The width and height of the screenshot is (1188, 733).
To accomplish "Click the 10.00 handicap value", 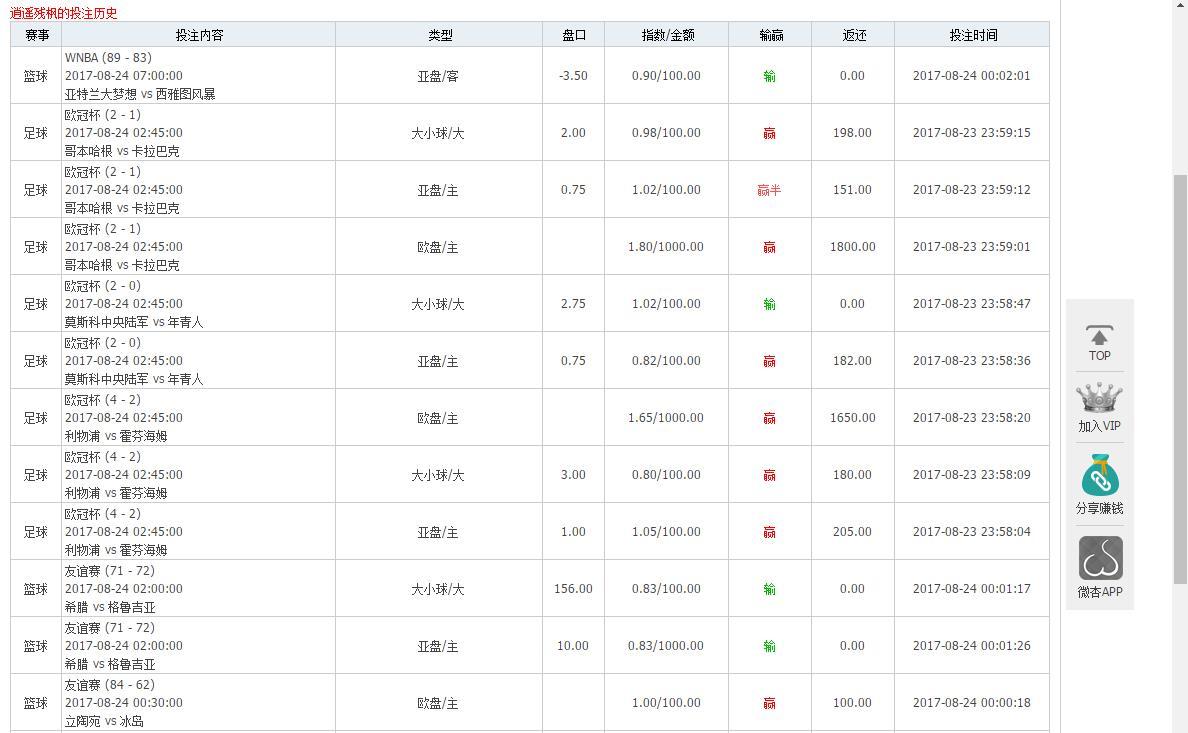I will (573, 645).
